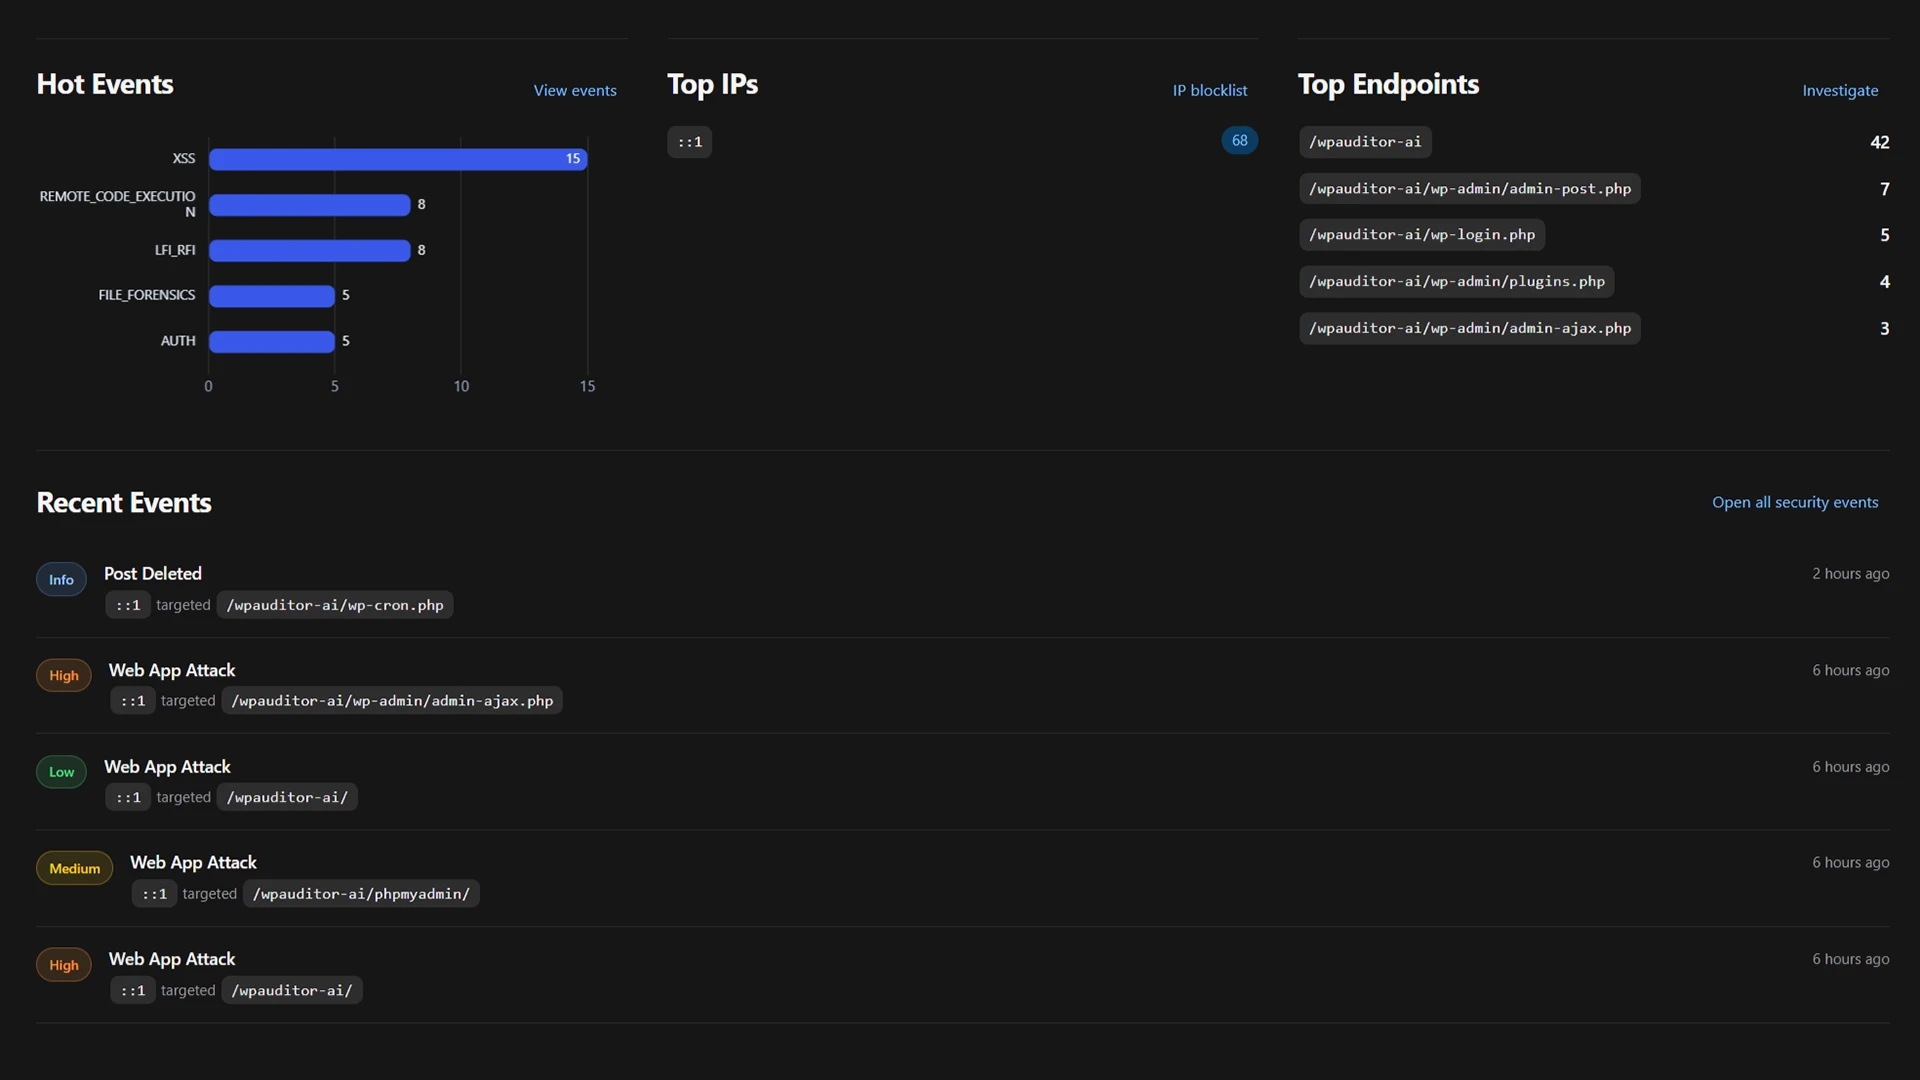Click the High badge on last event
Viewport: 1920px width, 1080px height.
tap(64, 965)
